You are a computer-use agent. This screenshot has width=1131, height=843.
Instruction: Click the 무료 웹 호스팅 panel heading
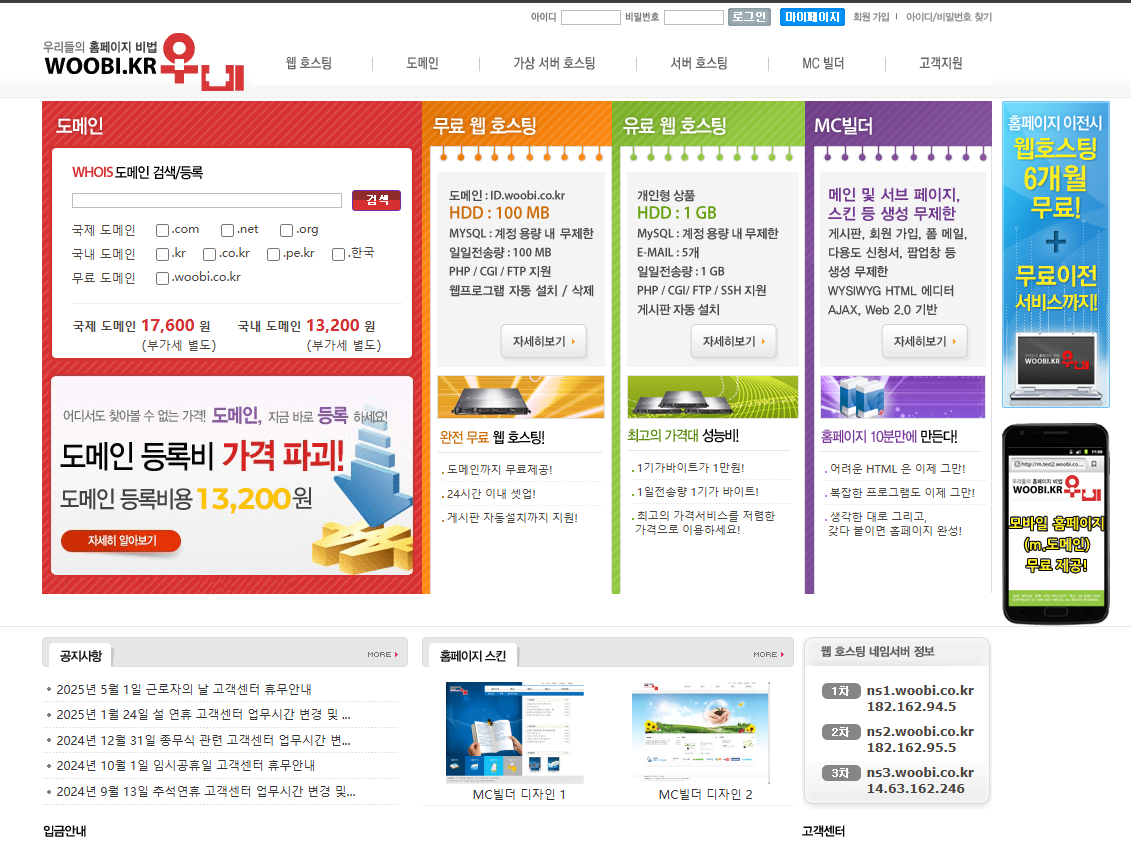[485, 125]
